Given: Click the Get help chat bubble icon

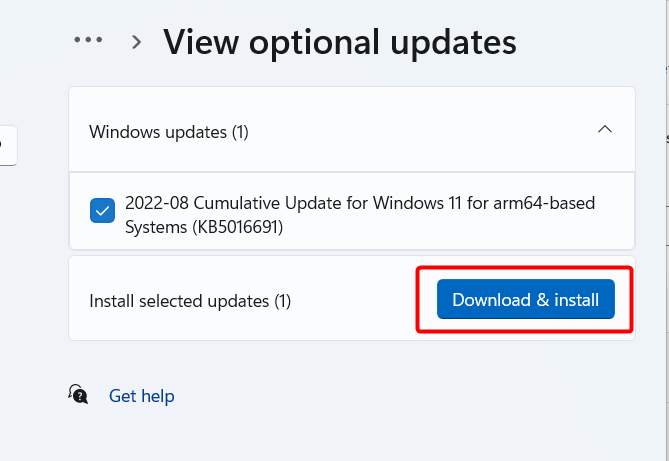Looking at the screenshot, I should (78, 394).
